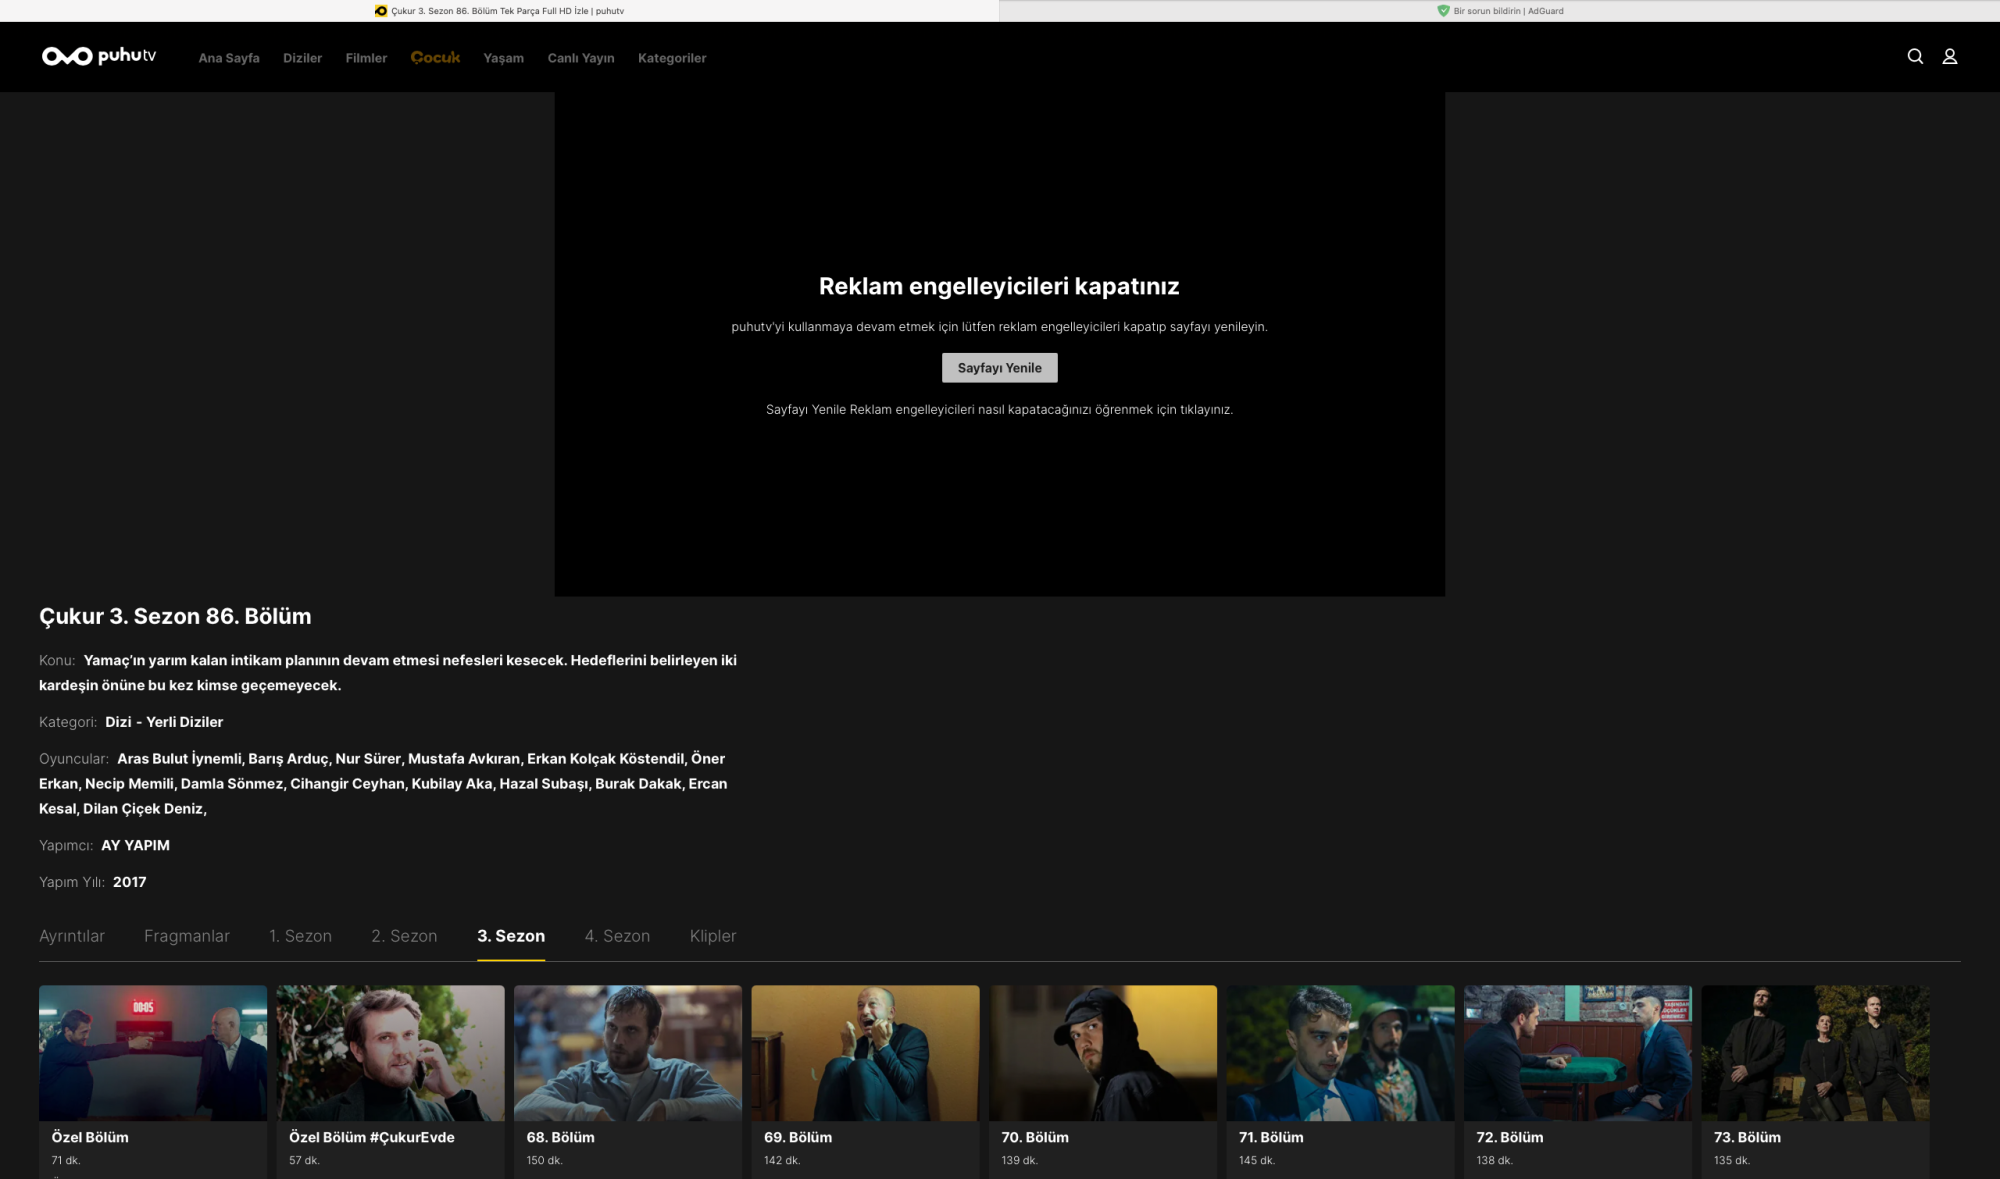Open the 4. Sezon episode list

pos(617,936)
